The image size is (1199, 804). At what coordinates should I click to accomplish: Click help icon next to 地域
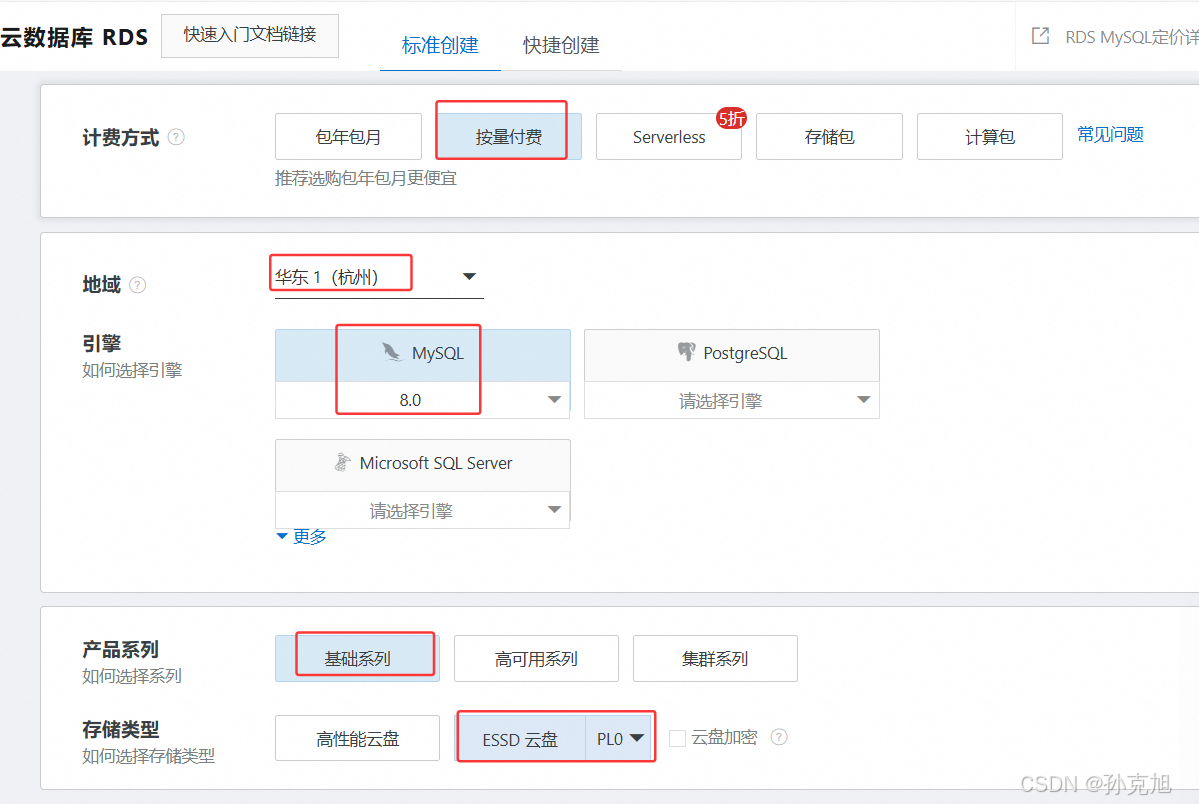coord(138,285)
